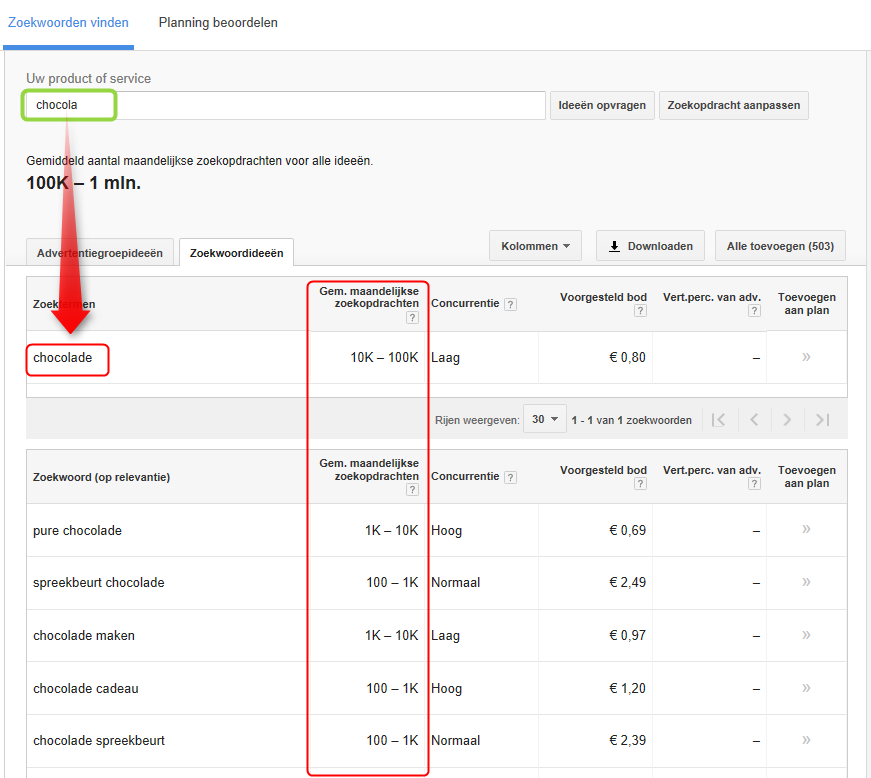Add chocolade spreekbeurt to plan arrows
The image size is (871, 778).
coord(806,740)
